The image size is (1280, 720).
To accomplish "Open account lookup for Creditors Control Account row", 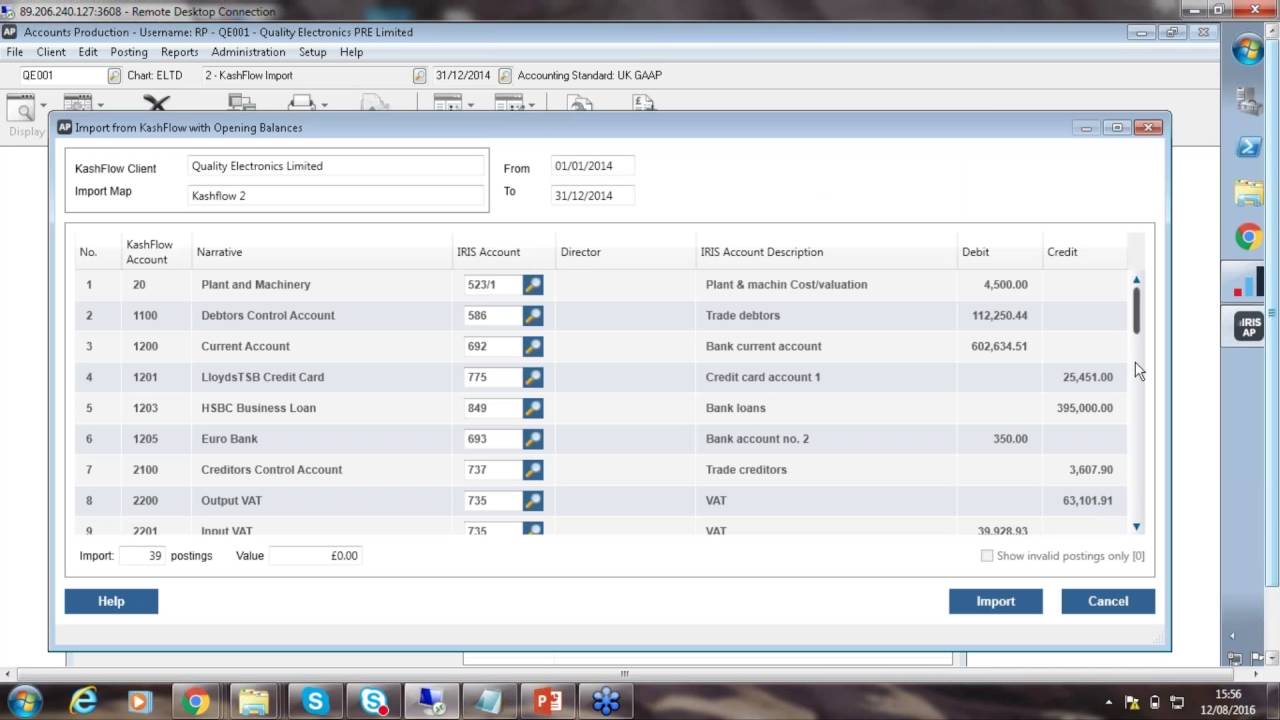I will click(533, 470).
